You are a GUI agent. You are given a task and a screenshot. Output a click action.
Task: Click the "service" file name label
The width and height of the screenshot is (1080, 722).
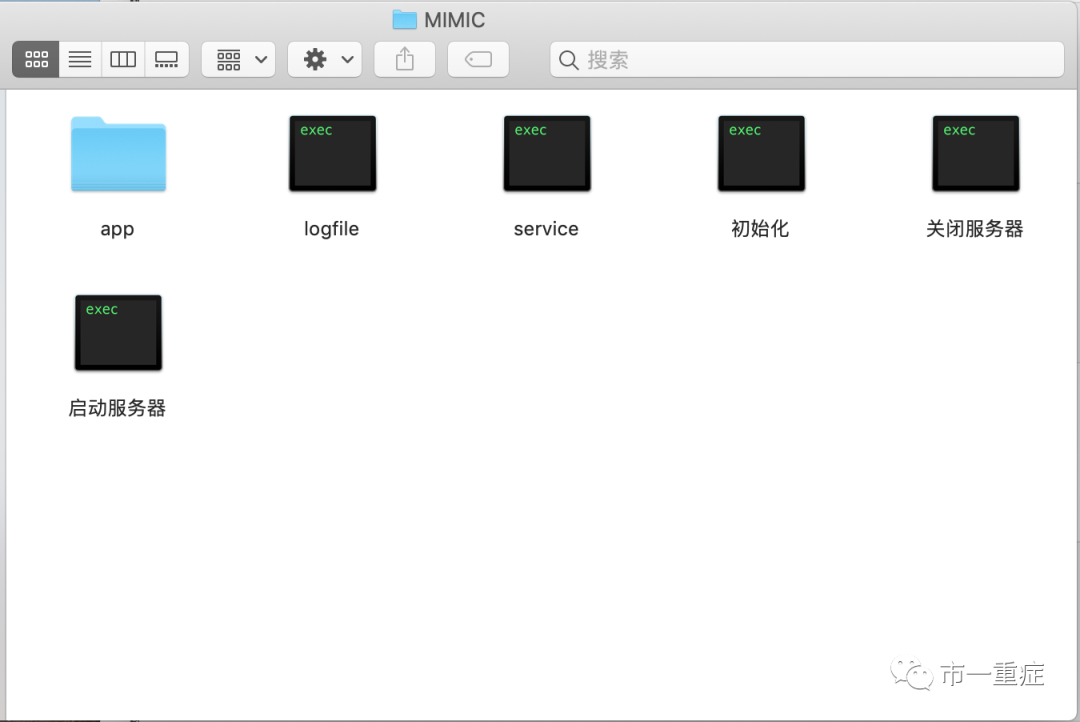[x=546, y=229]
